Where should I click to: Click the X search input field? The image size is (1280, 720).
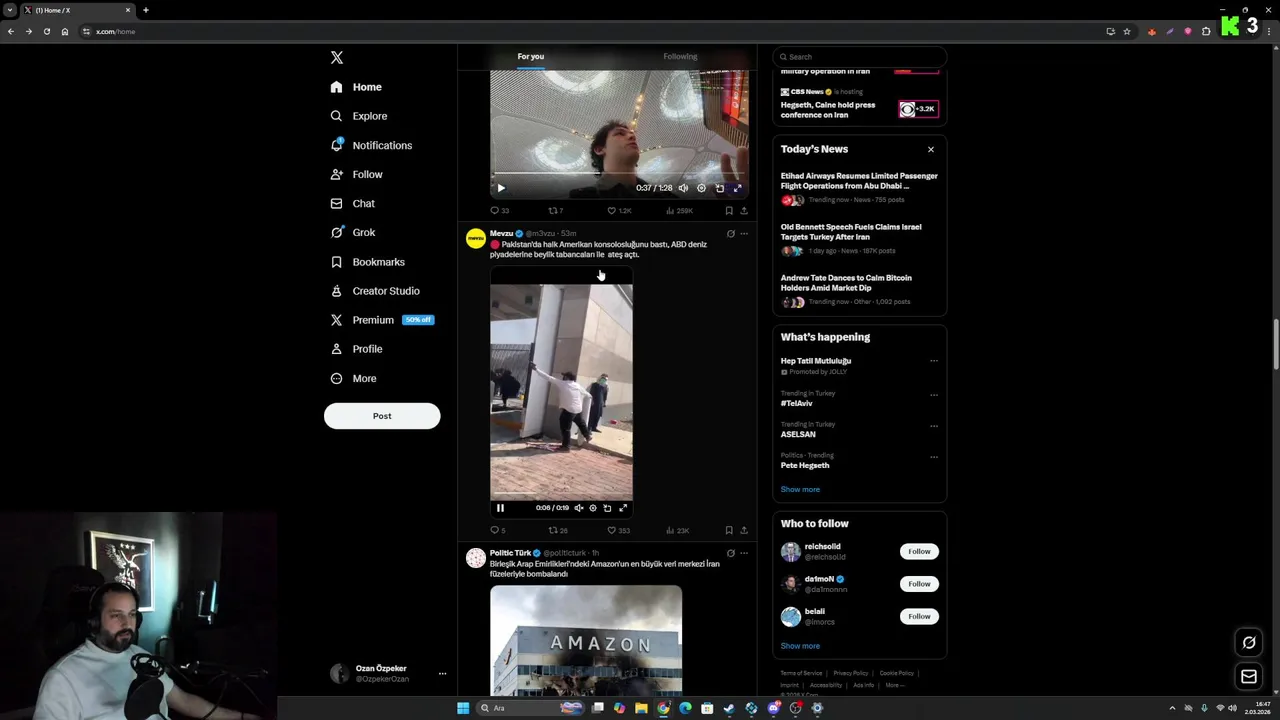[x=859, y=57]
